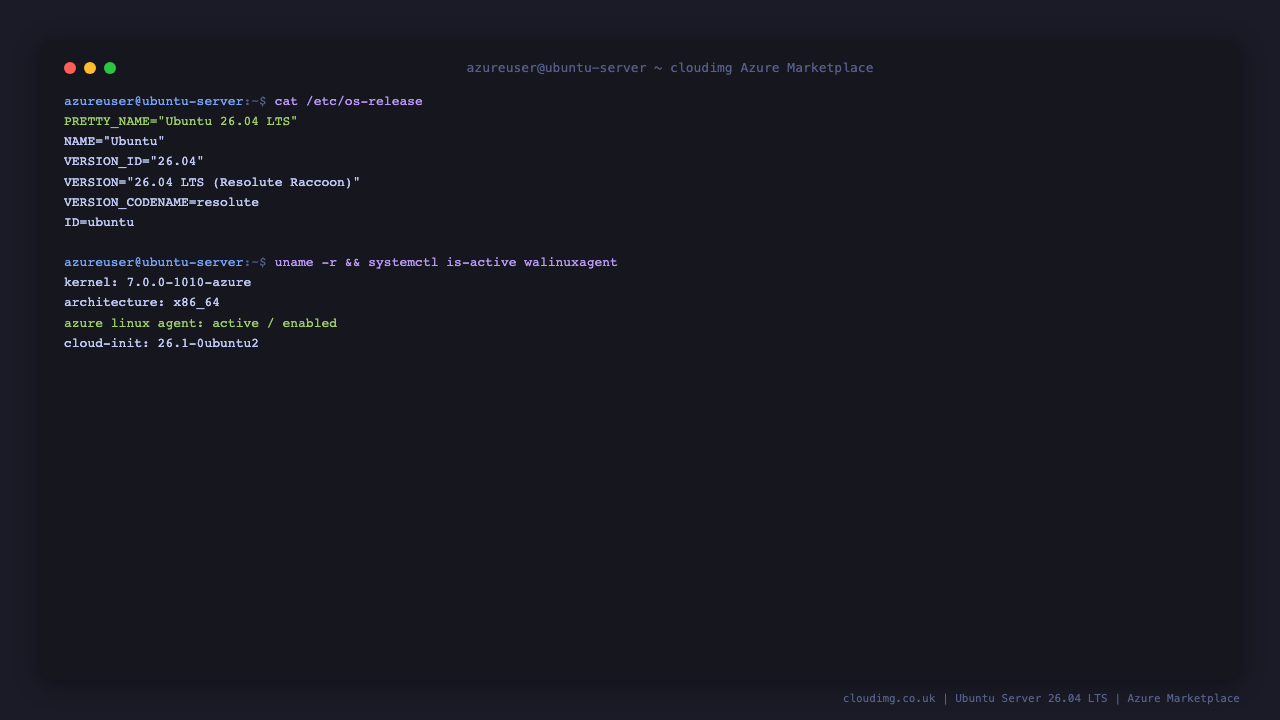The image size is (1280, 720).
Task: Click the NAME="Ubuntu" output line
Action: 115,141
